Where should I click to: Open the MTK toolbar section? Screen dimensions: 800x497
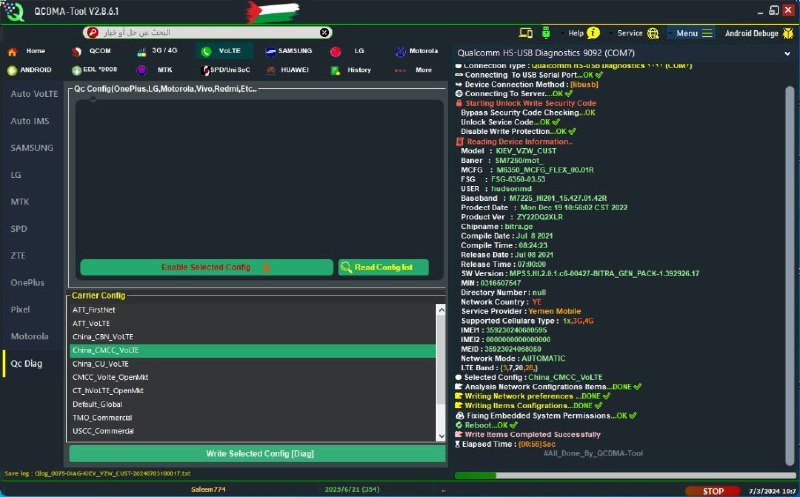tap(155, 70)
